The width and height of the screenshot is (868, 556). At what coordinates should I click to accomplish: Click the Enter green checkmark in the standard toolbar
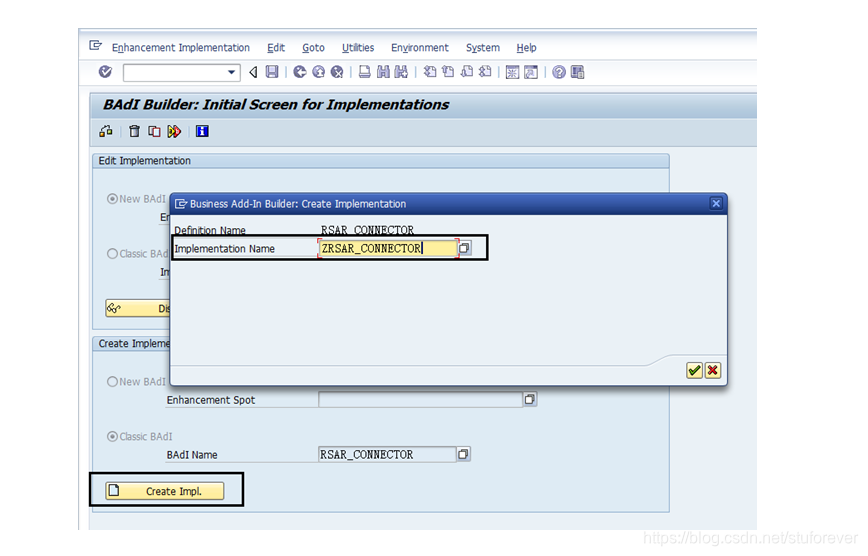[x=105, y=72]
